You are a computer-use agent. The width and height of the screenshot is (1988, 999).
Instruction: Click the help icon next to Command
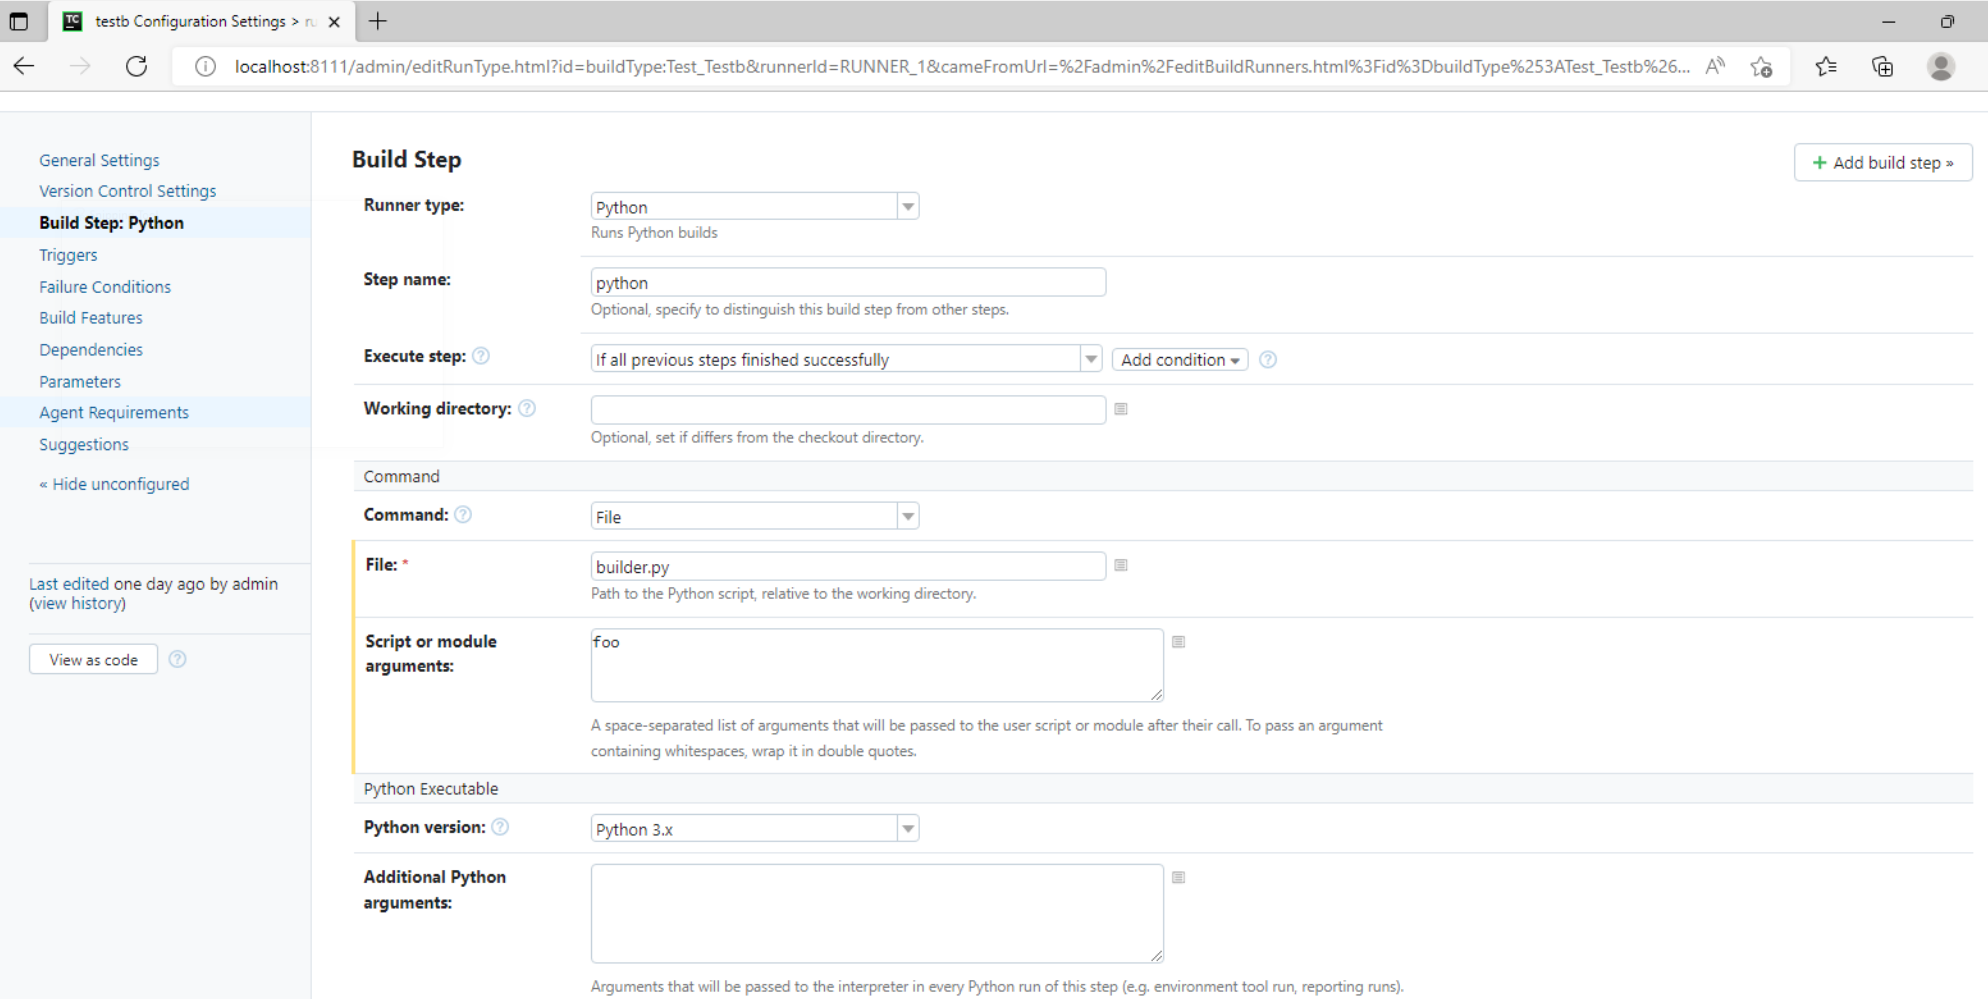pyautogui.click(x=463, y=514)
